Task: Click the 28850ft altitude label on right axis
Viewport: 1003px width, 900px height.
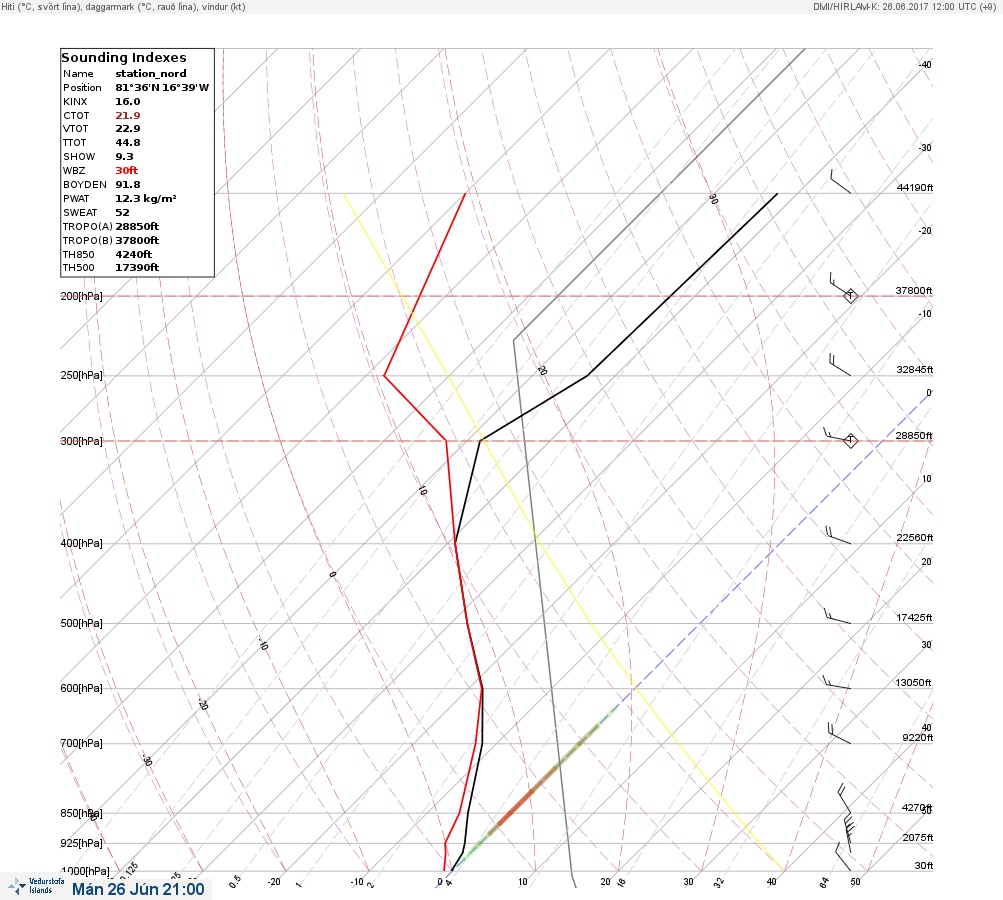Action: pos(914,436)
